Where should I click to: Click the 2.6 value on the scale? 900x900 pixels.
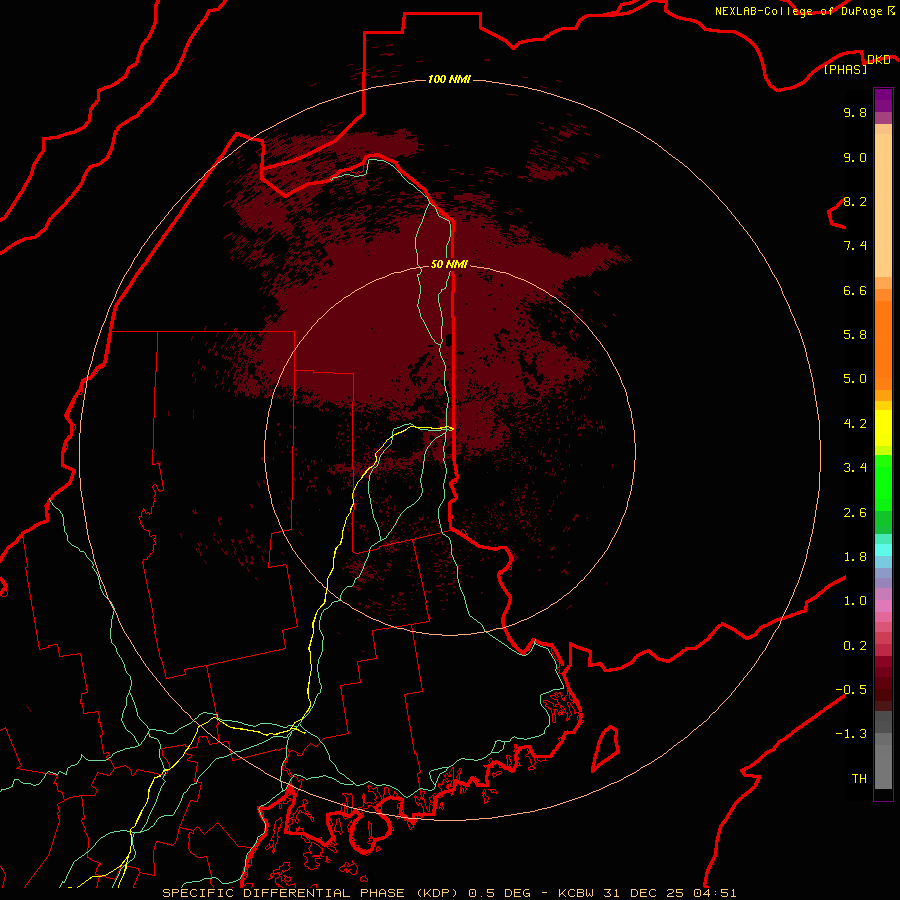click(855, 513)
